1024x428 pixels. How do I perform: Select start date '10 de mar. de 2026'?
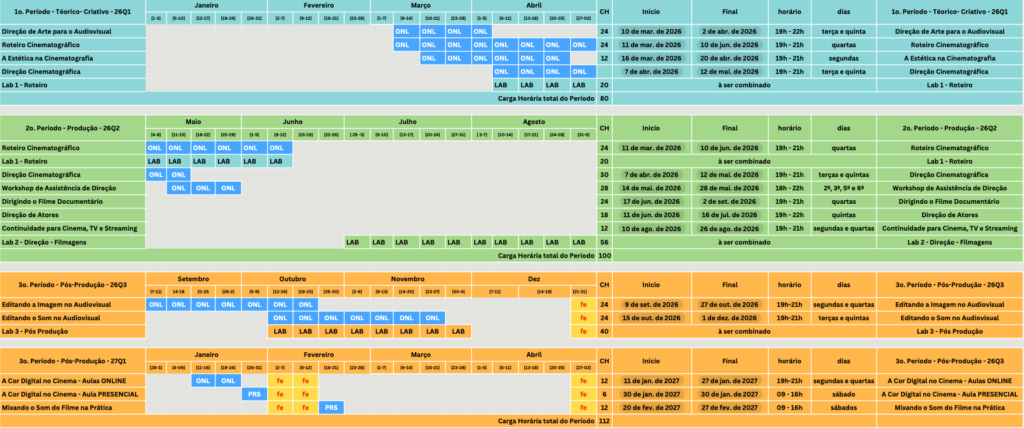click(651, 31)
